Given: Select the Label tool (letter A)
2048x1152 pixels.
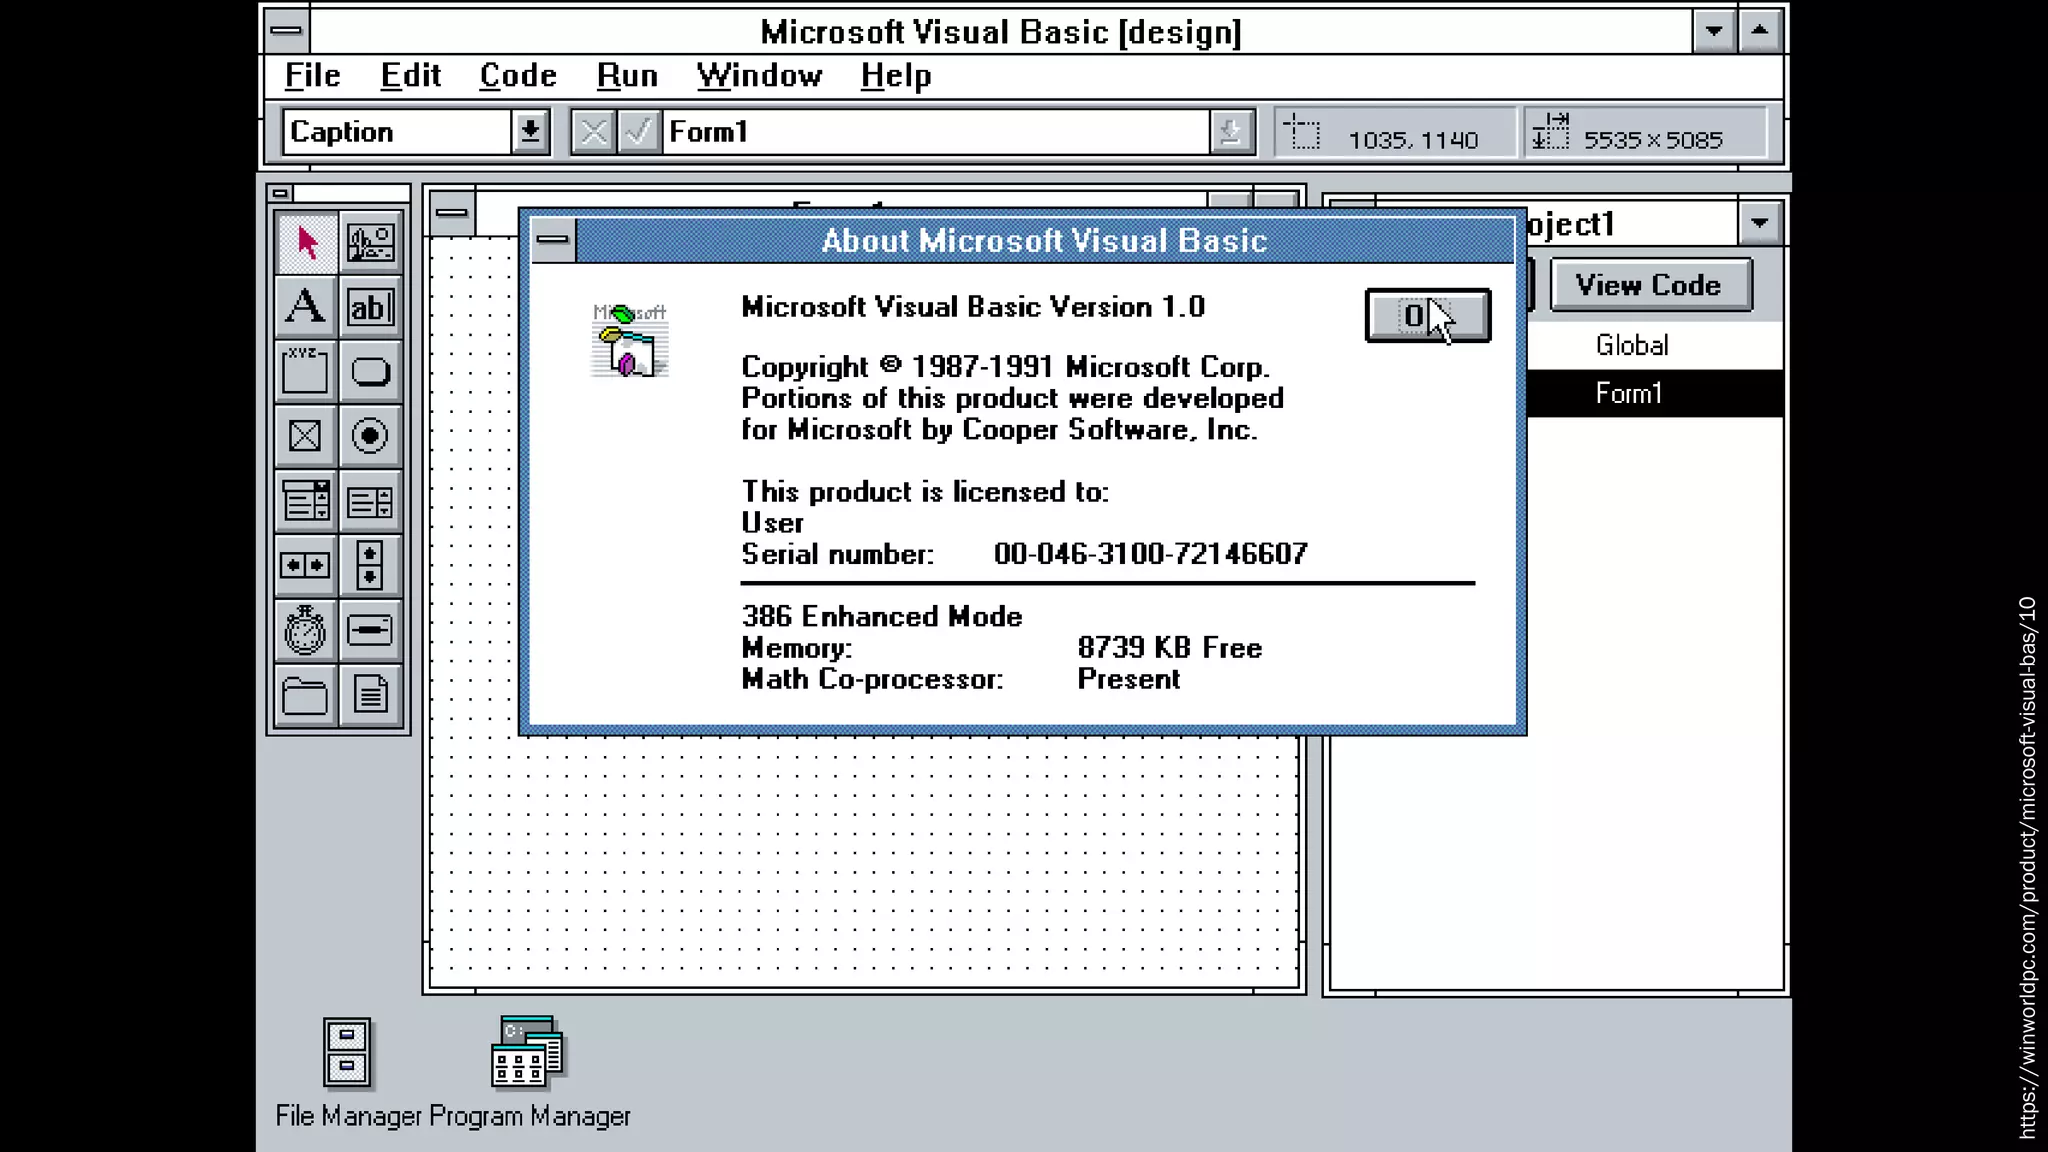Looking at the screenshot, I should (305, 307).
